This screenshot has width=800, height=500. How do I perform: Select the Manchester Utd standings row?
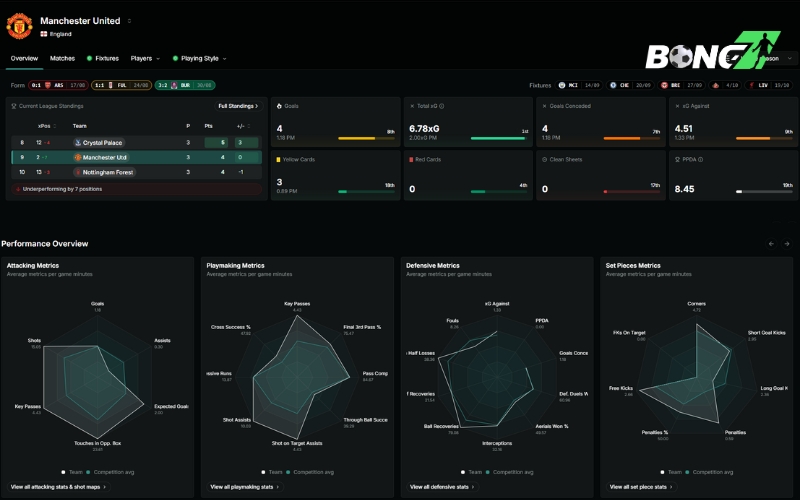pos(136,158)
